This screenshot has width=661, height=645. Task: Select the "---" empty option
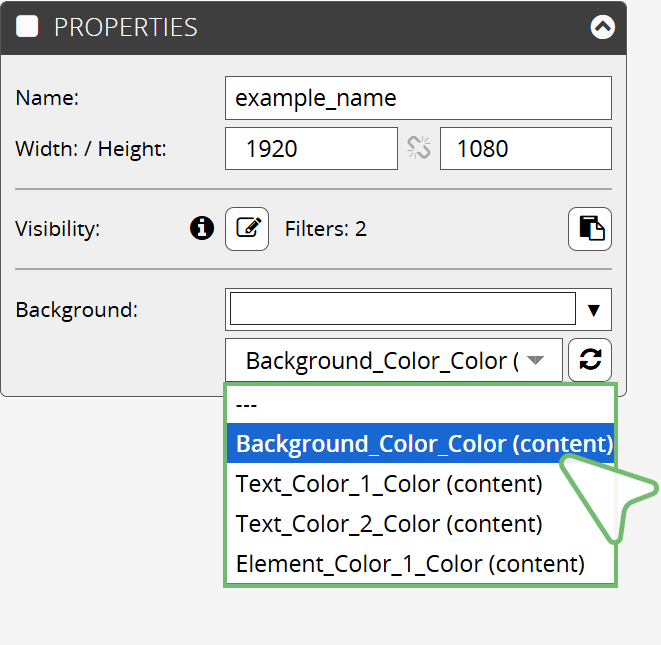click(420, 404)
